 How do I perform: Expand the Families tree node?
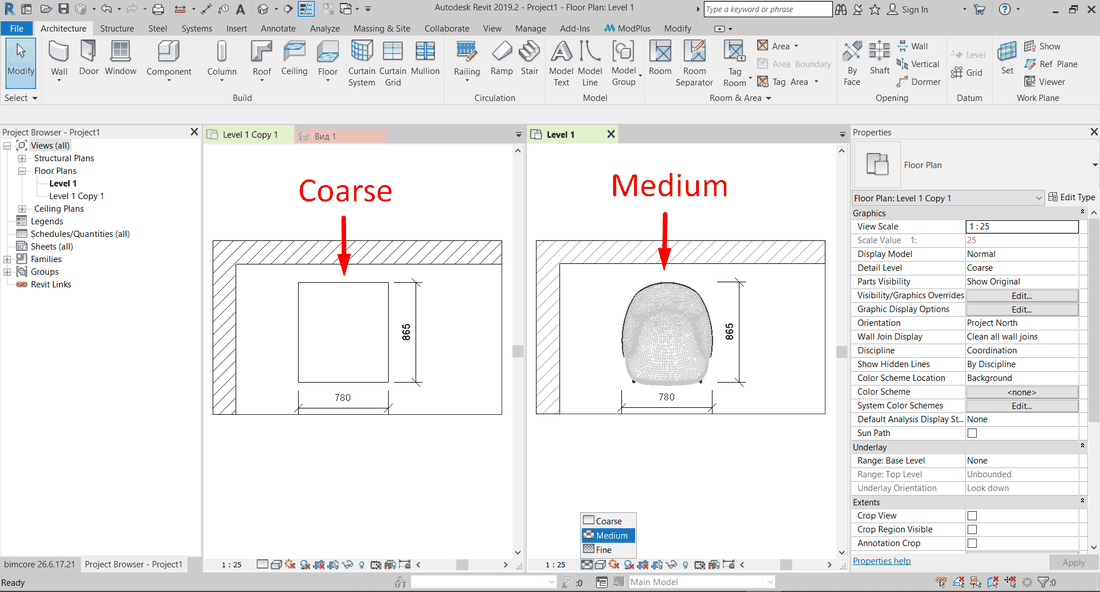coord(8,260)
